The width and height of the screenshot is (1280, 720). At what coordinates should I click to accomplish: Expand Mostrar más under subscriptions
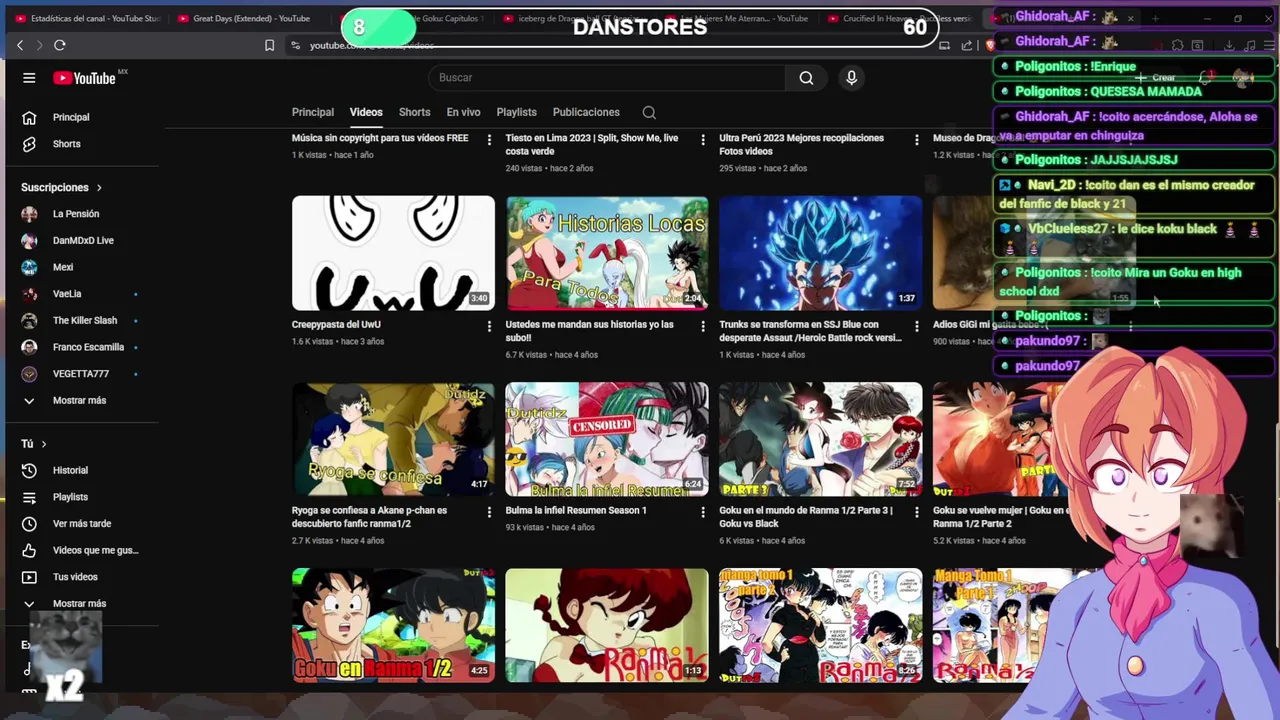79,401
